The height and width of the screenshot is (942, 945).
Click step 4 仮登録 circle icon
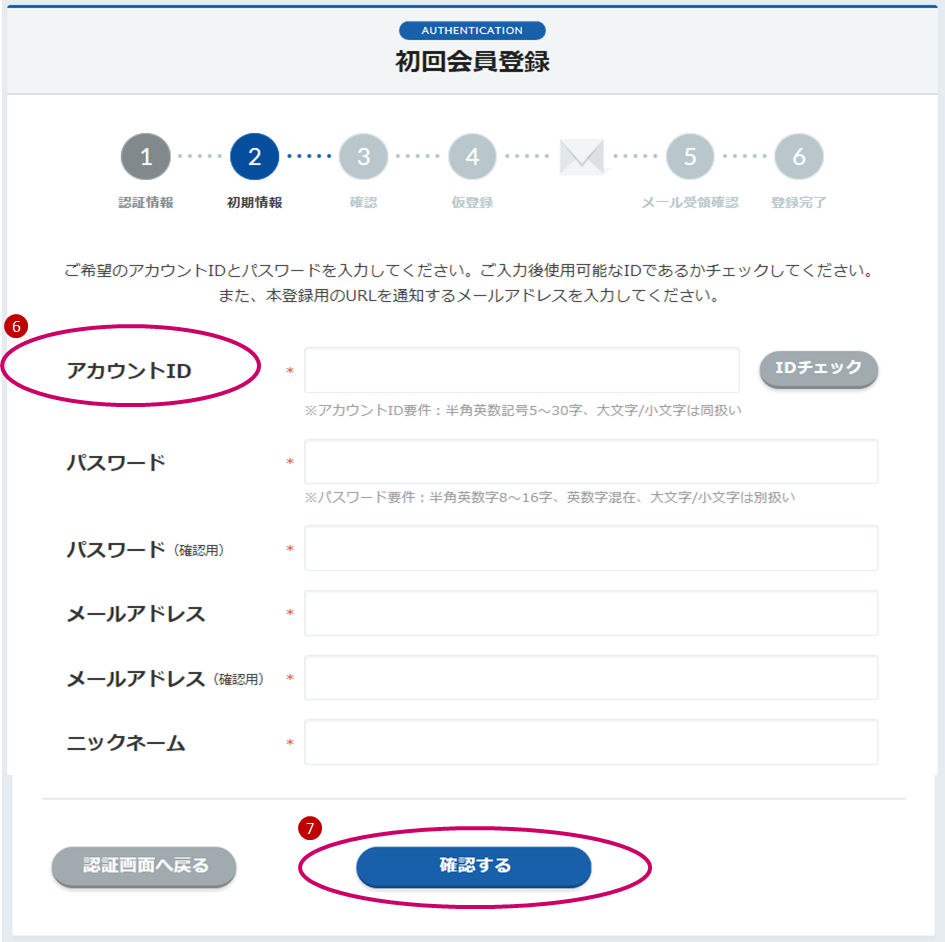472,157
